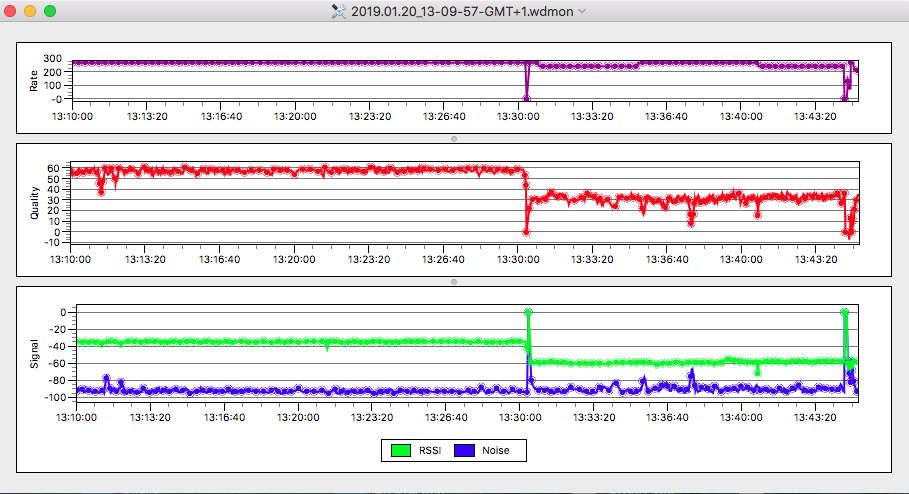Click the Quality dip marker near 13:37:40

[x=691, y=223]
